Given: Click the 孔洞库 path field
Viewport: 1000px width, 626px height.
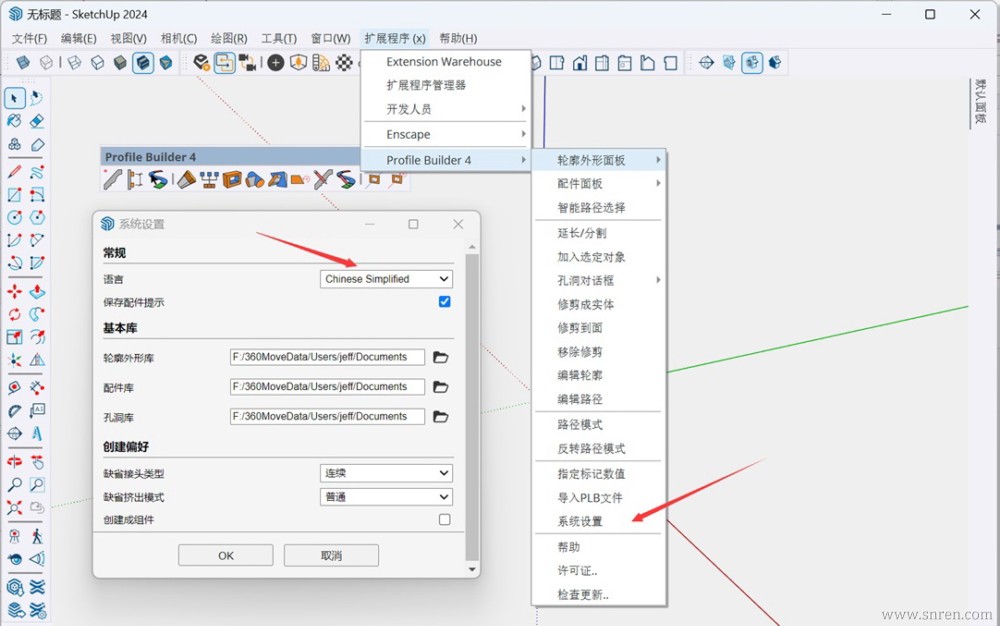Looking at the screenshot, I should pos(327,416).
